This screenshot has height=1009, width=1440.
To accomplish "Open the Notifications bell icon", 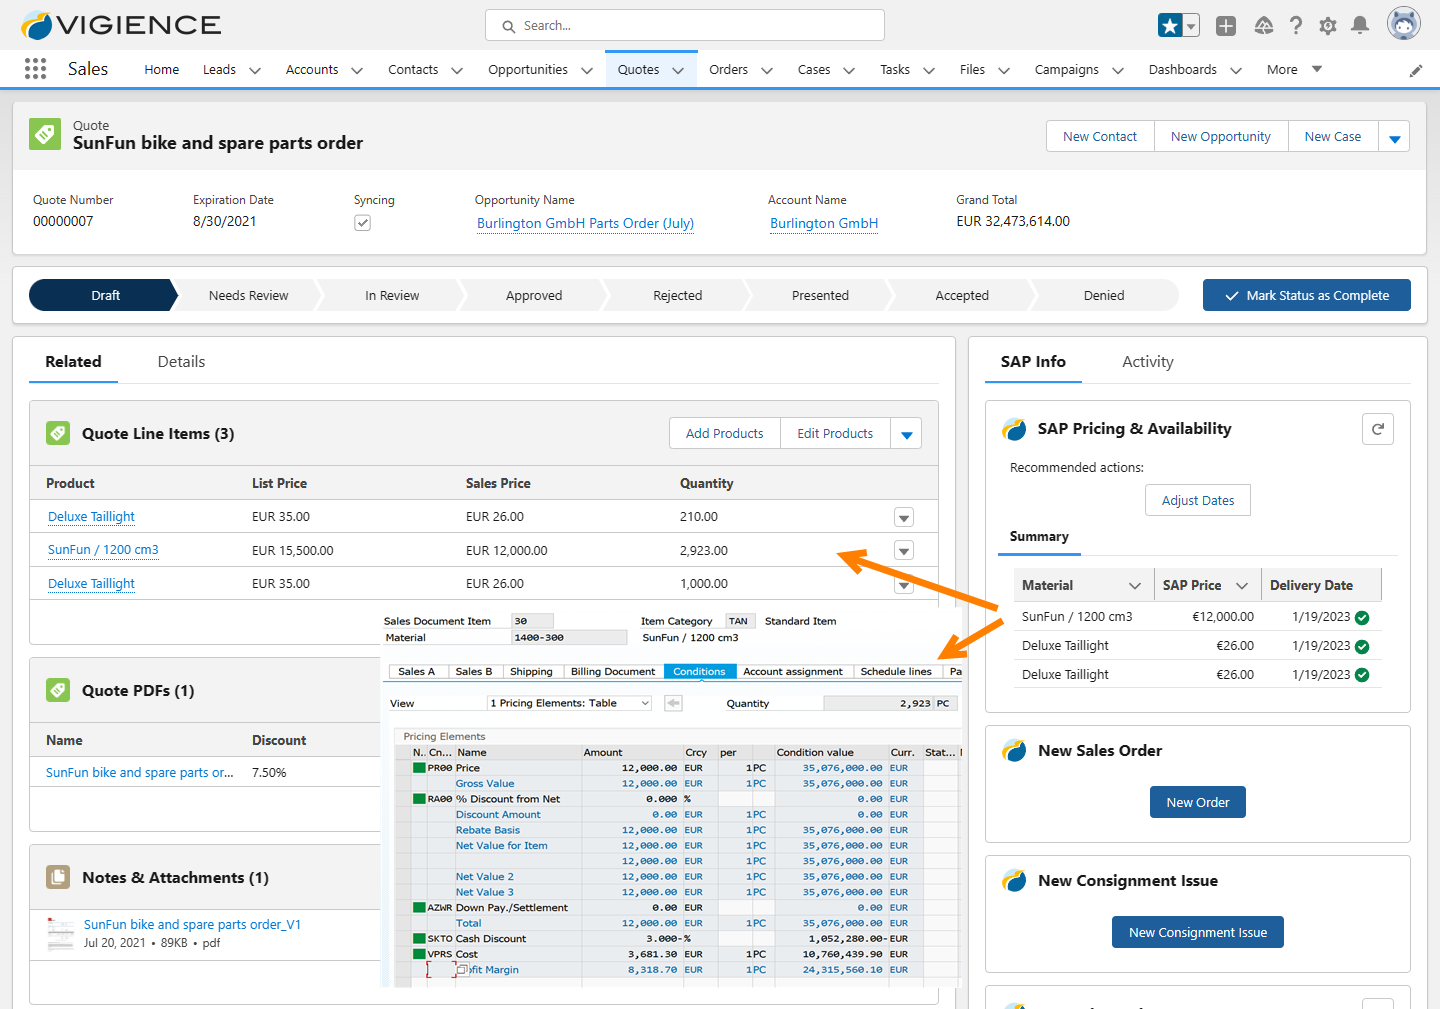I will (x=1360, y=25).
